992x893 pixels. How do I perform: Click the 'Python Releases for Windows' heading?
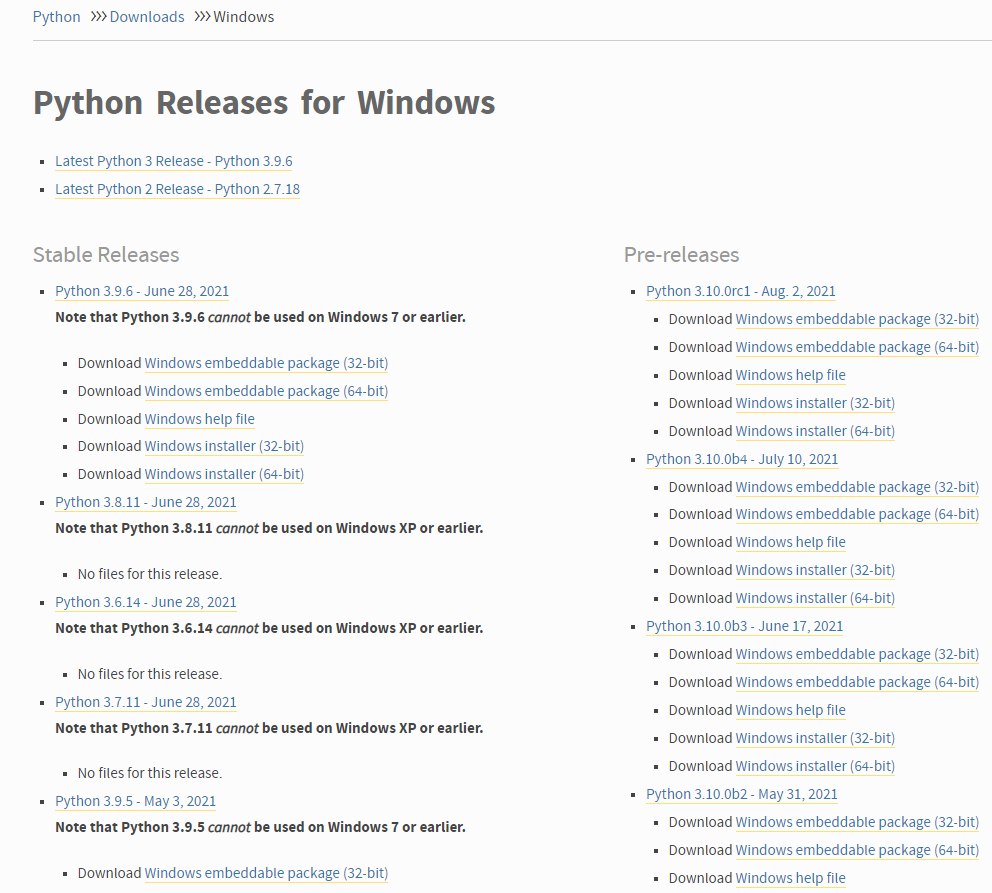point(264,103)
